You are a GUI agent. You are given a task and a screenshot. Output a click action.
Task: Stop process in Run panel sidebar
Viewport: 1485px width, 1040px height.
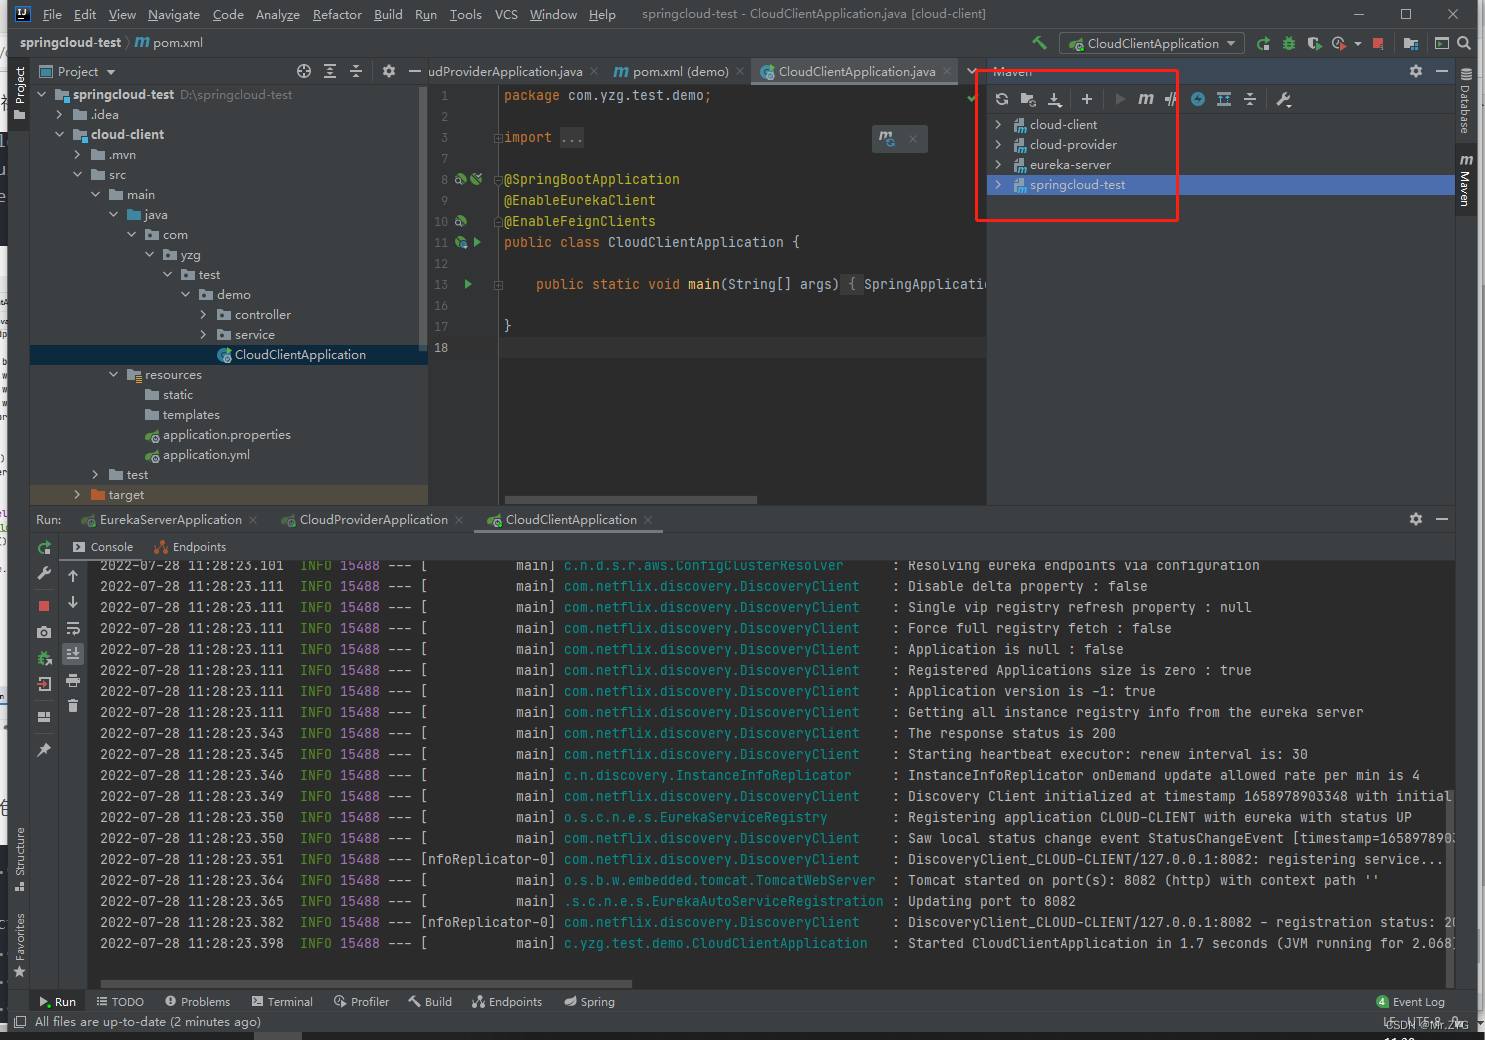(x=44, y=606)
